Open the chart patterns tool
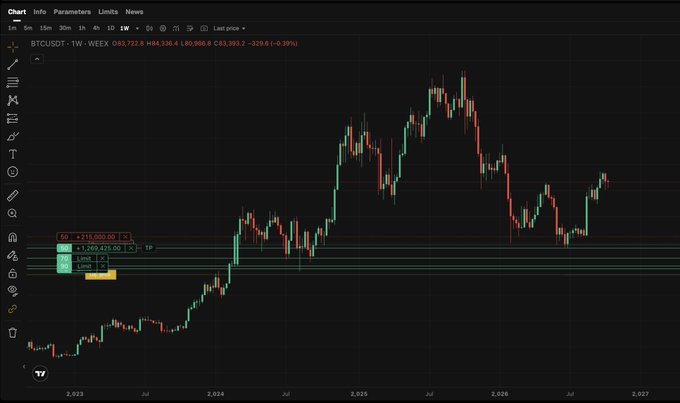Viewport: 680px width, 403px height. click(13, 100)
